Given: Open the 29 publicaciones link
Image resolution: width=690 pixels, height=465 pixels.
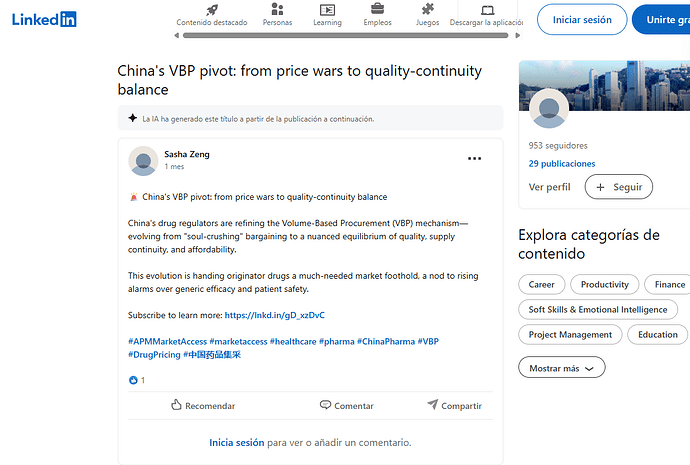Looking at the screenshot, I should tap(562, 164).
